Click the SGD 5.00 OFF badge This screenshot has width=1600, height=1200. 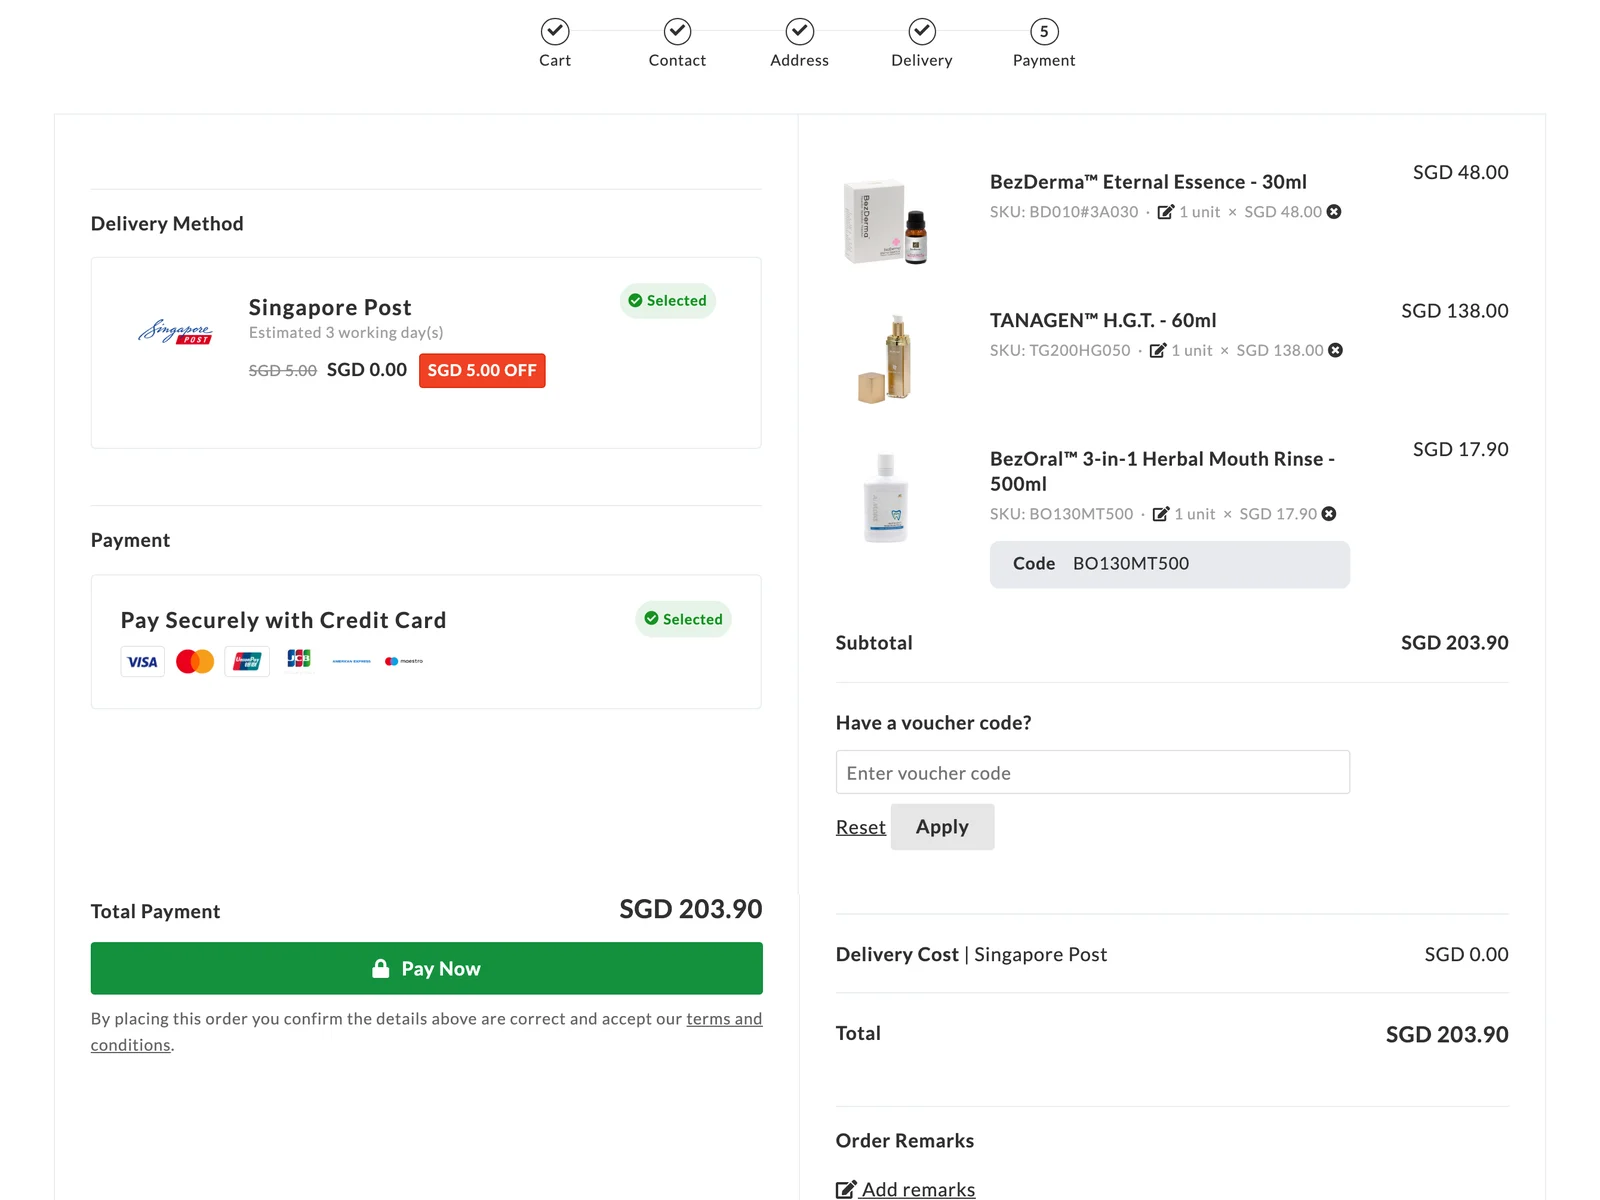pos(482,371)
